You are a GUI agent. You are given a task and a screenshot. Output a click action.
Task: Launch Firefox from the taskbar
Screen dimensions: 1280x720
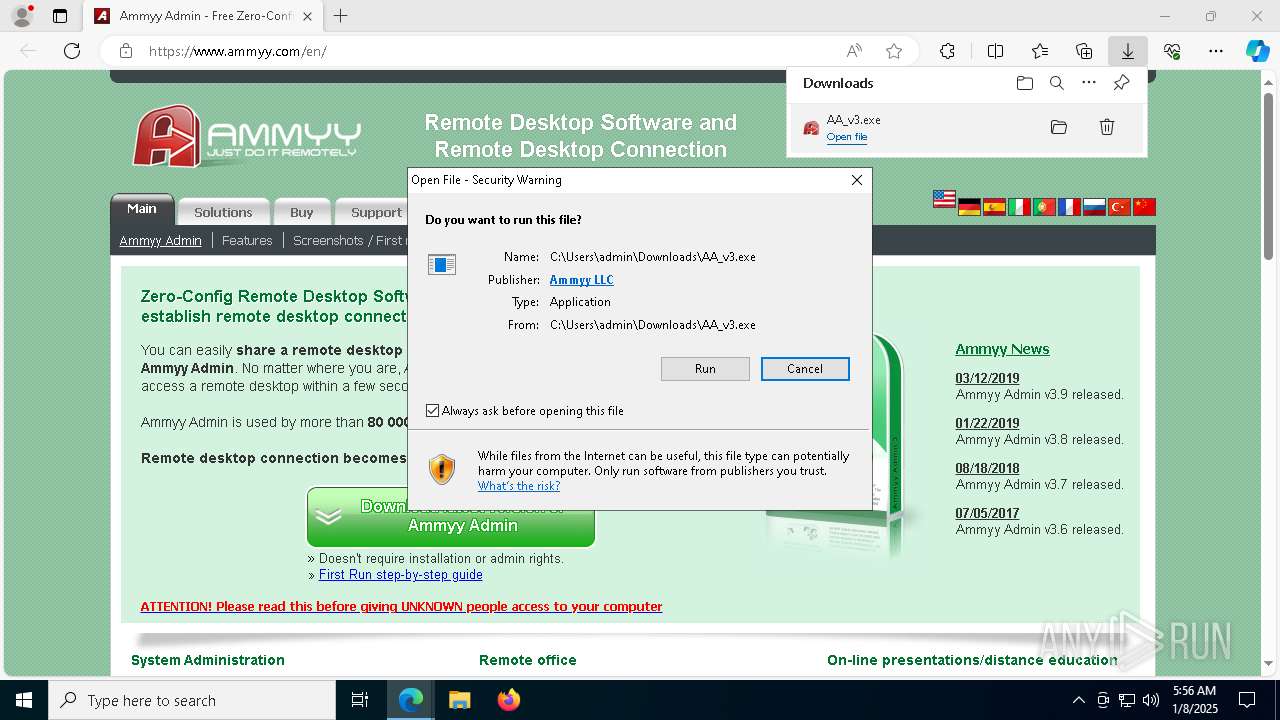click(x=508, y=700)
